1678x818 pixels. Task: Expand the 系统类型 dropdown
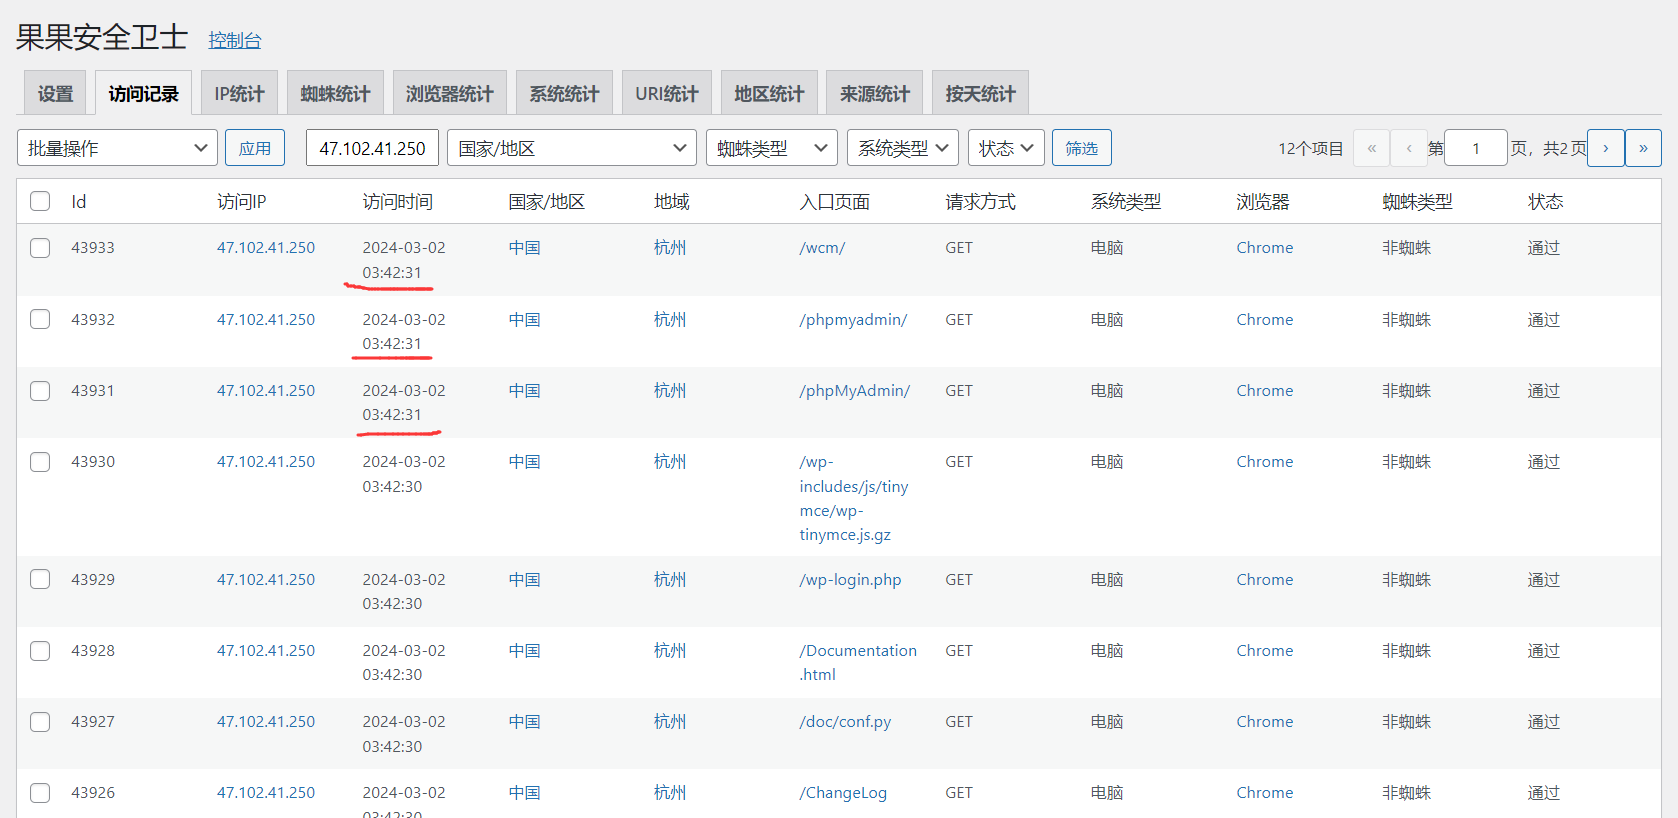(x=902, y=148)
